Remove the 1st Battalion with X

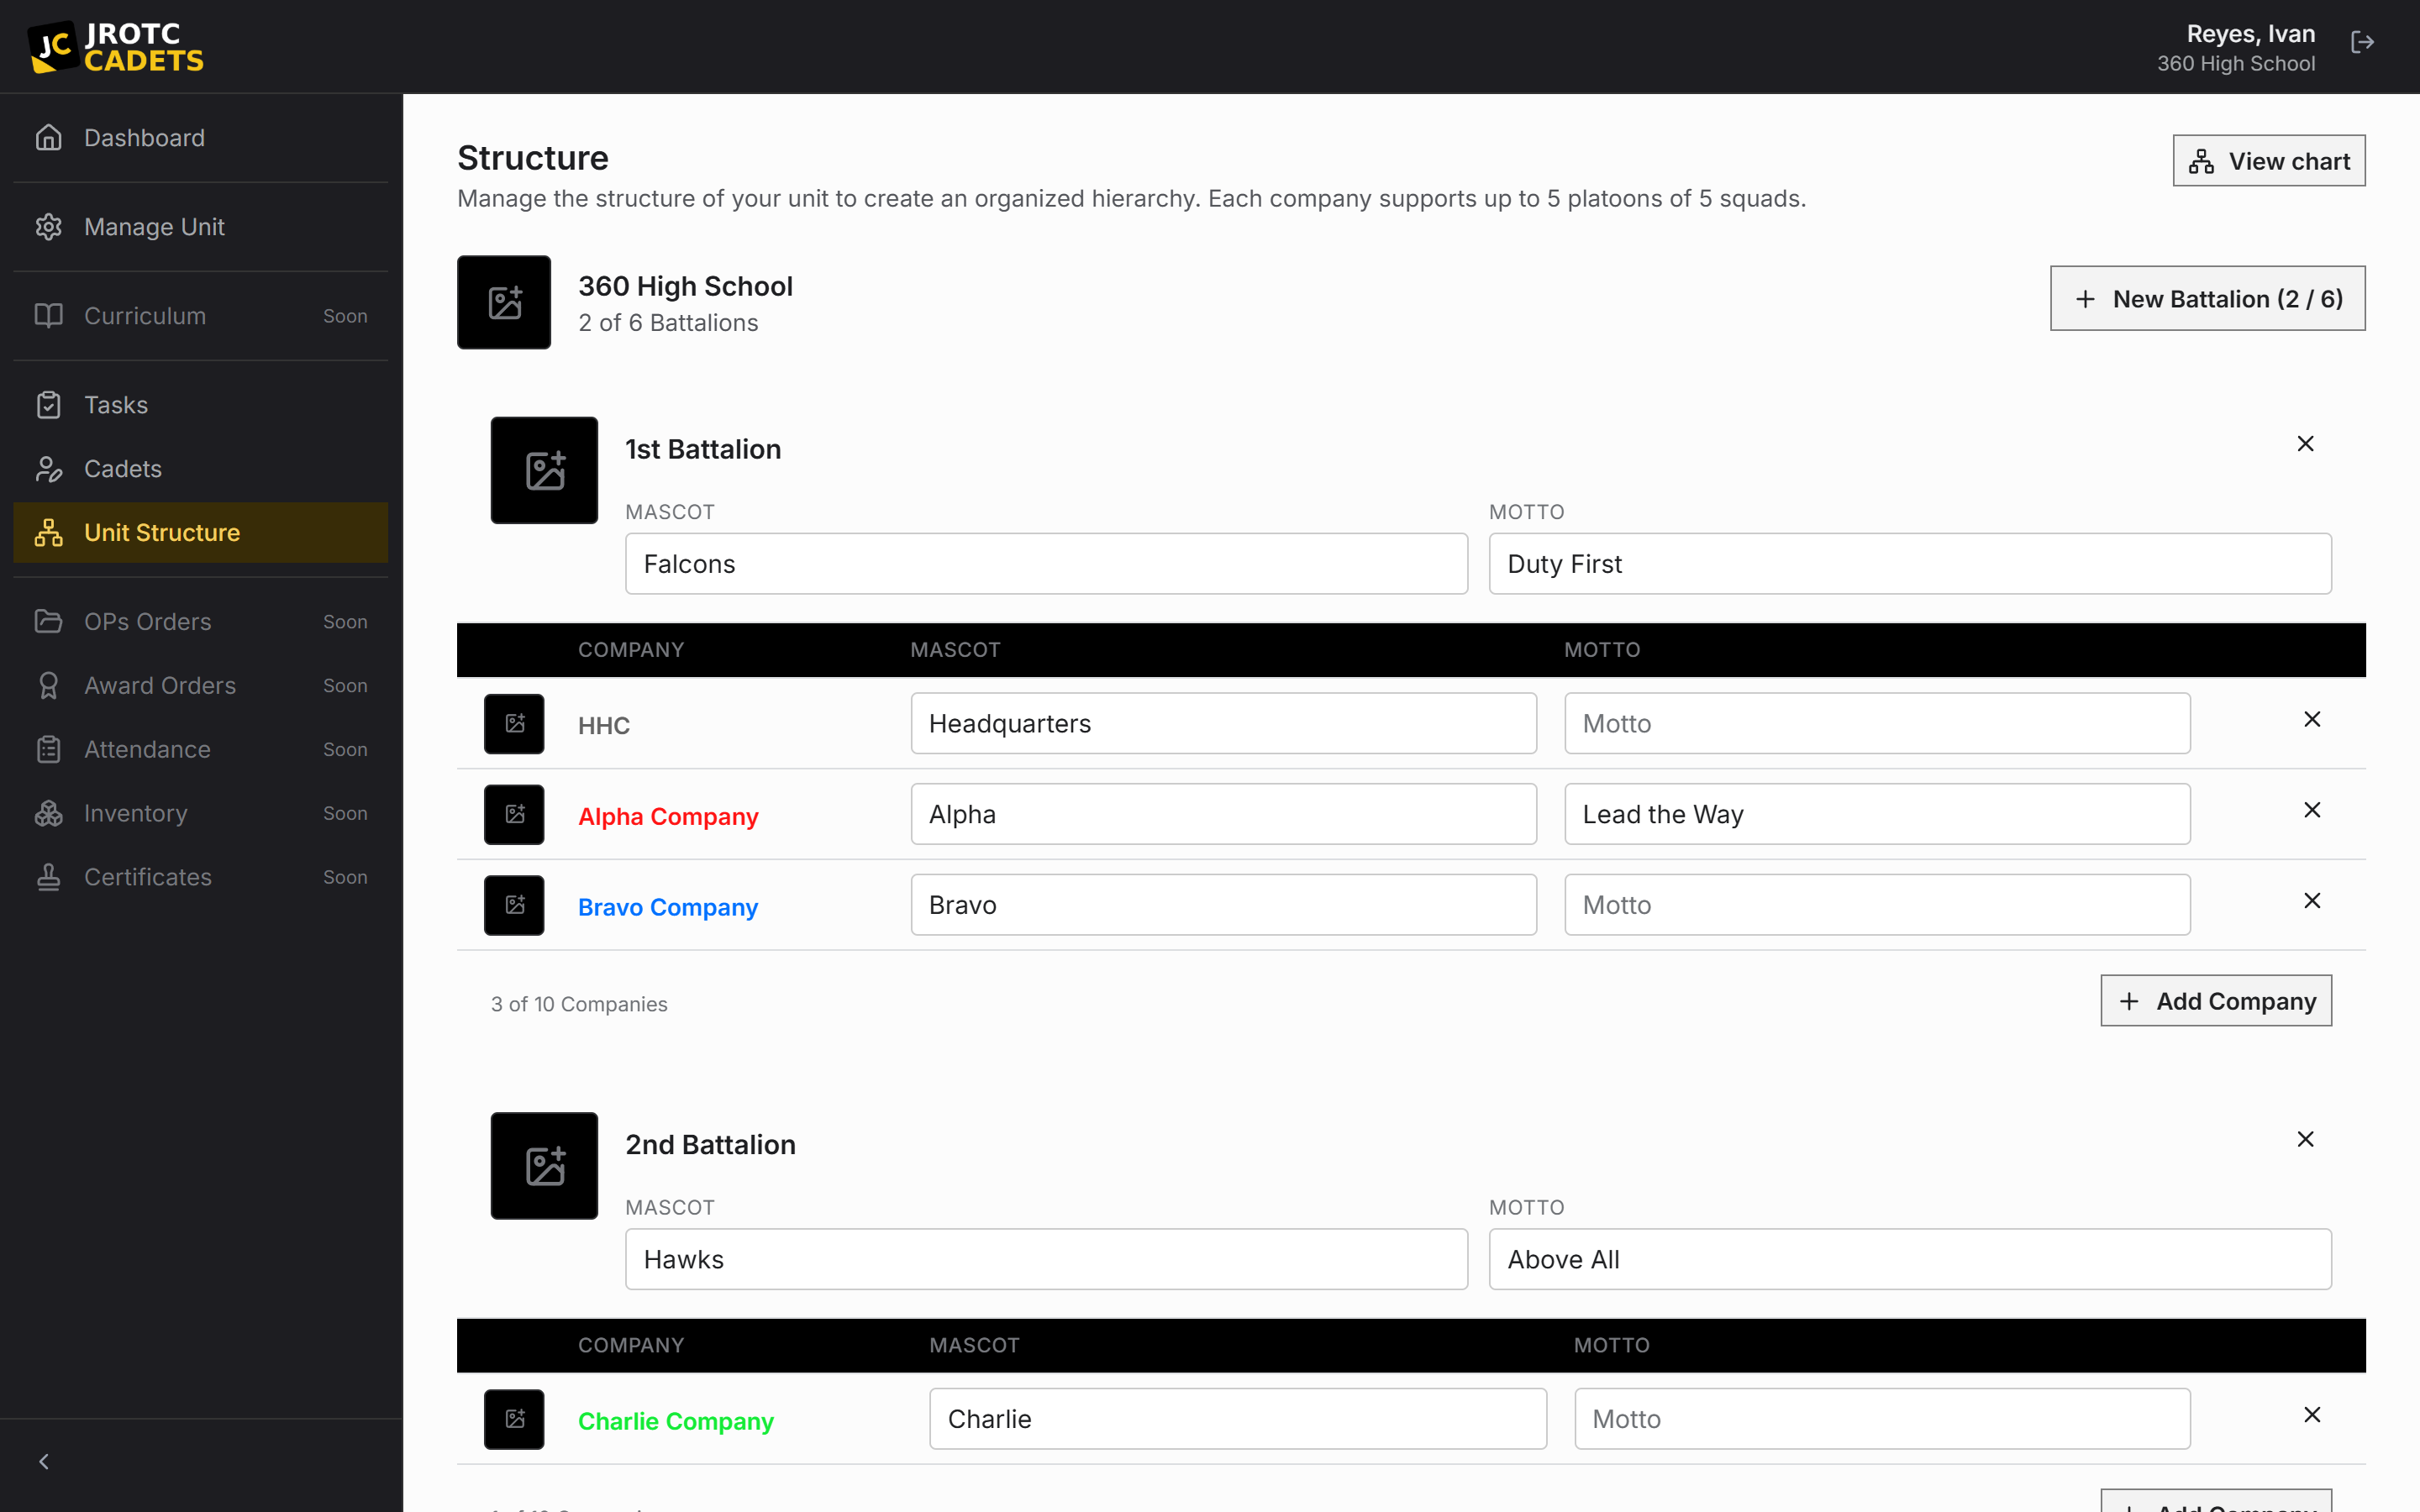(2305, 444)
